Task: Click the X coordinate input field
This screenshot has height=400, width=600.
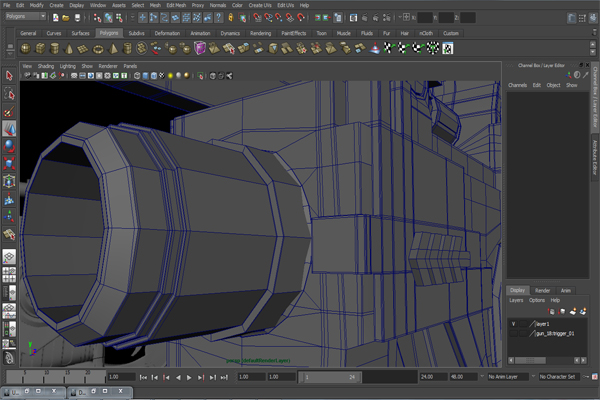Action: (x=425, y=18)
